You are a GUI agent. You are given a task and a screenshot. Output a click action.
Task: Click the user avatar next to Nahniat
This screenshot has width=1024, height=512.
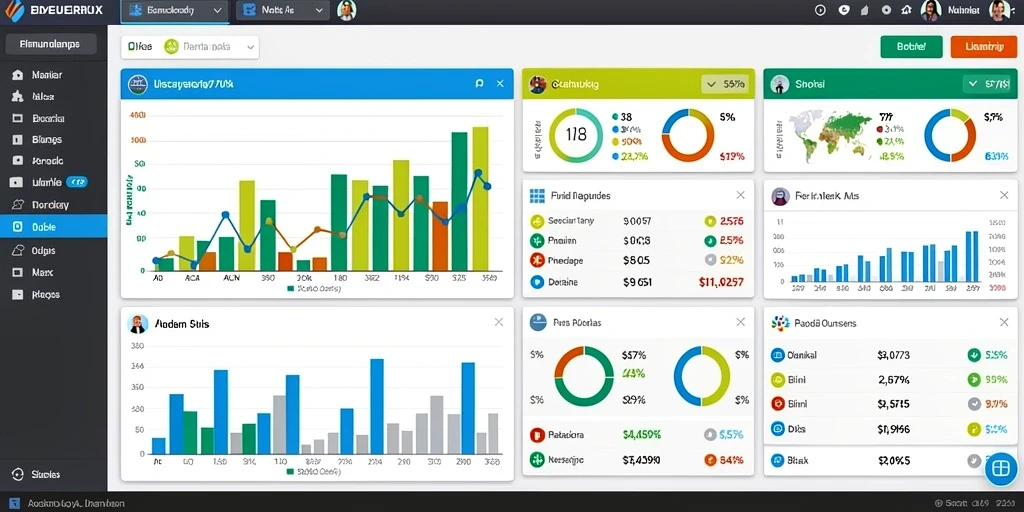[x=931, y=10]
